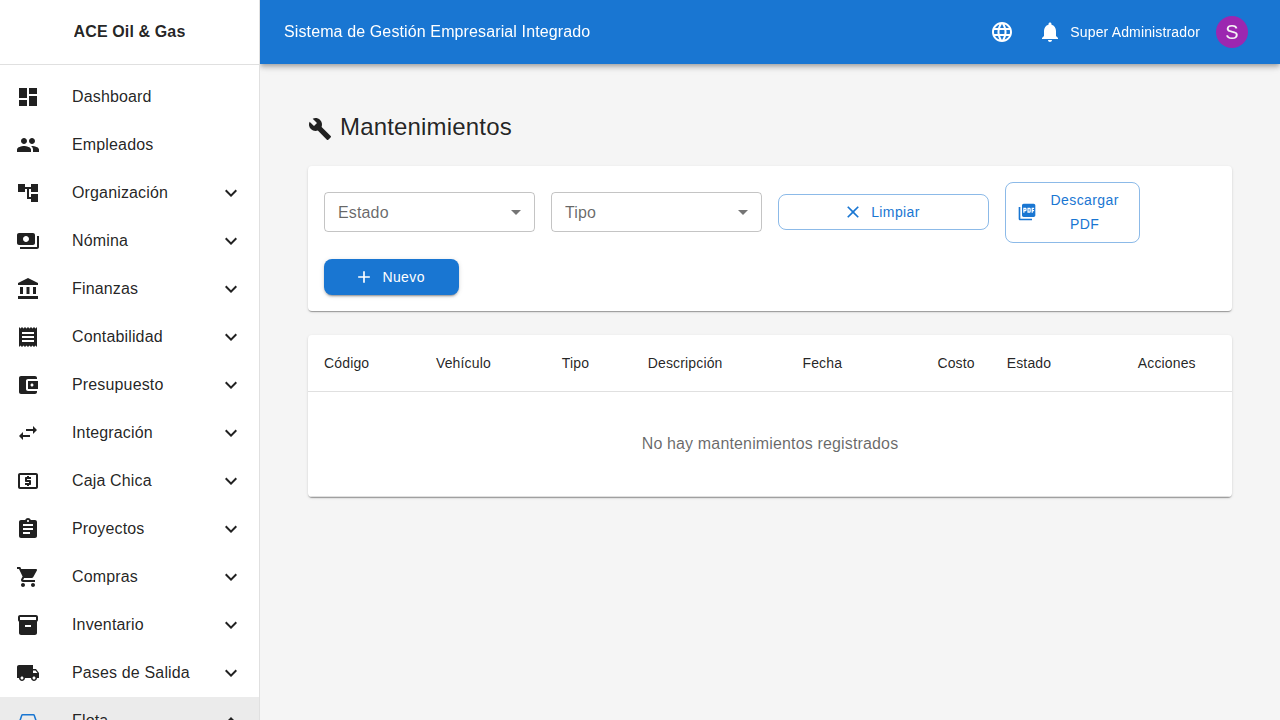The height and width of the screenshot is (720, 1280).
Task: Expand the Organización section
Action: [x=231, y=193]
